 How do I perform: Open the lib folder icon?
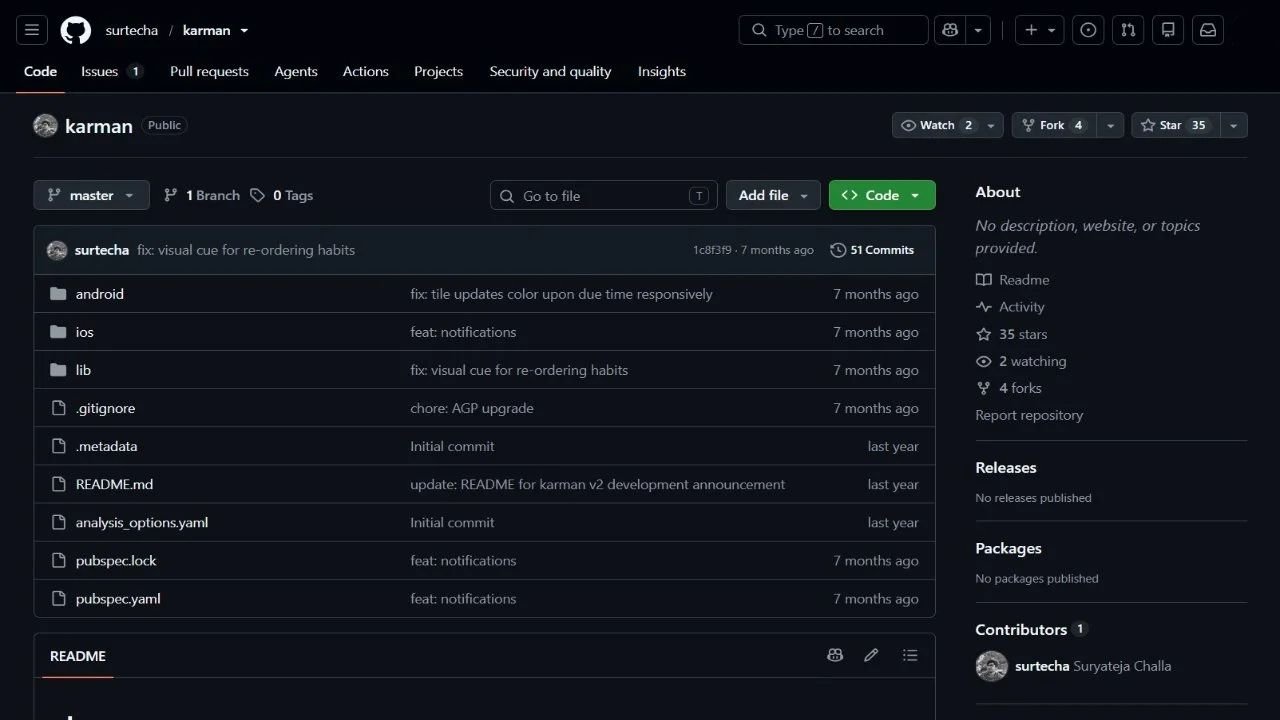coord(58,370)
